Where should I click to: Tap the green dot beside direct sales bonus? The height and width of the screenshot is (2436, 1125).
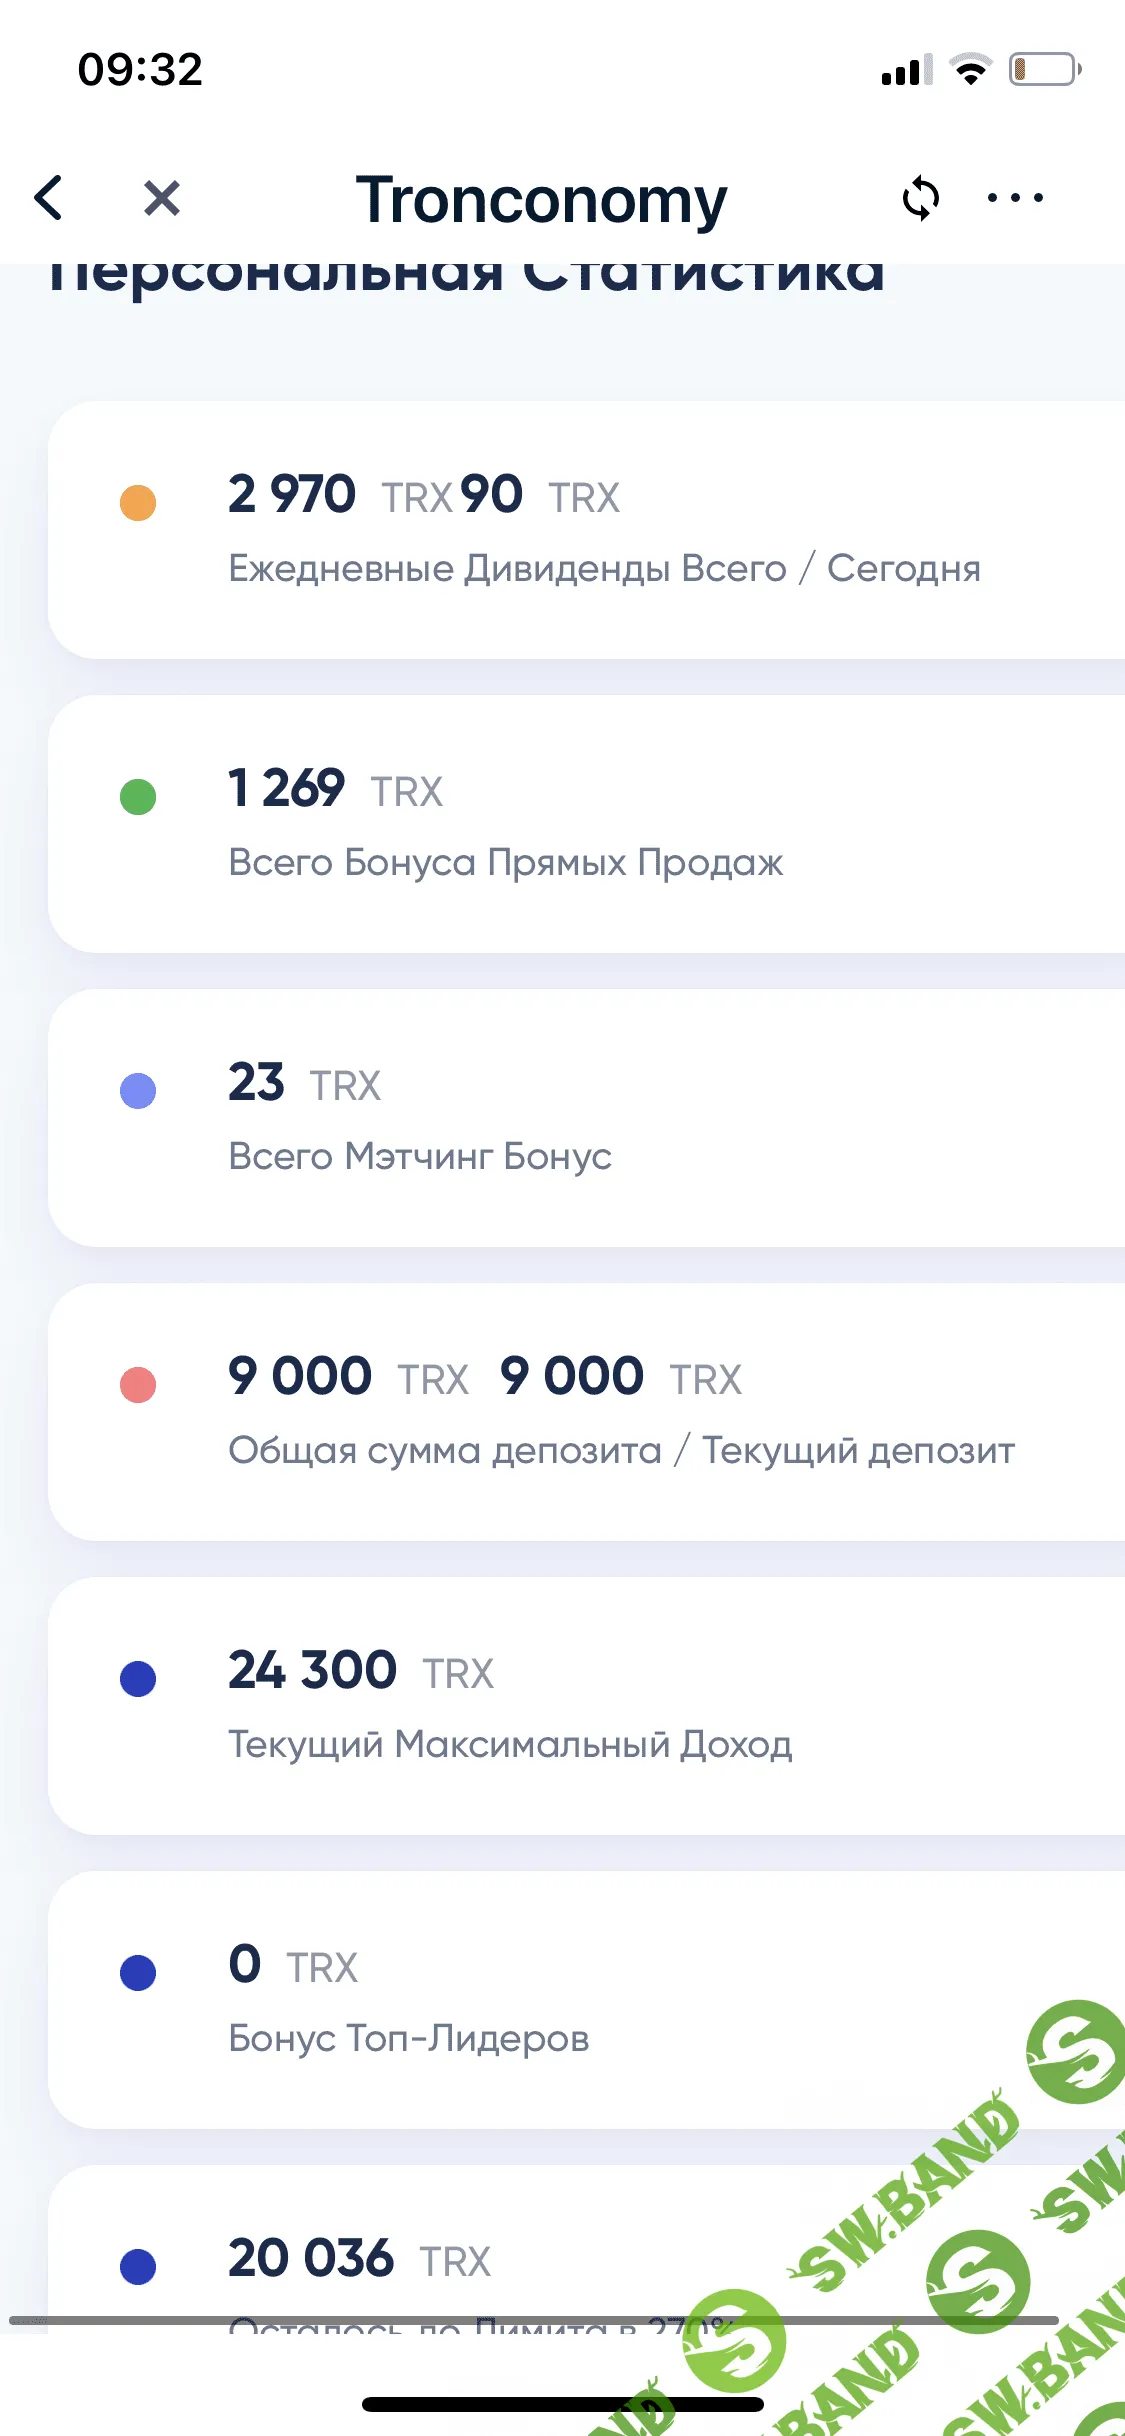tap(138, 797)
